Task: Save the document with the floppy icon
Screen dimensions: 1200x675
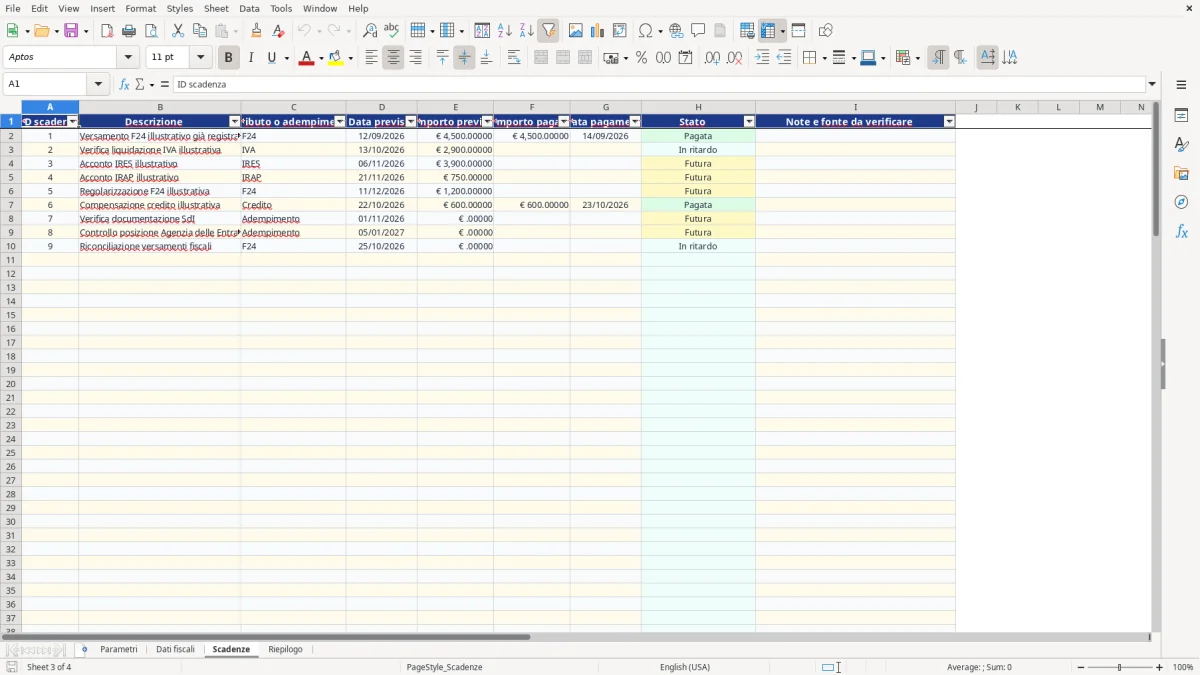Action: click(x=71, y=31)
